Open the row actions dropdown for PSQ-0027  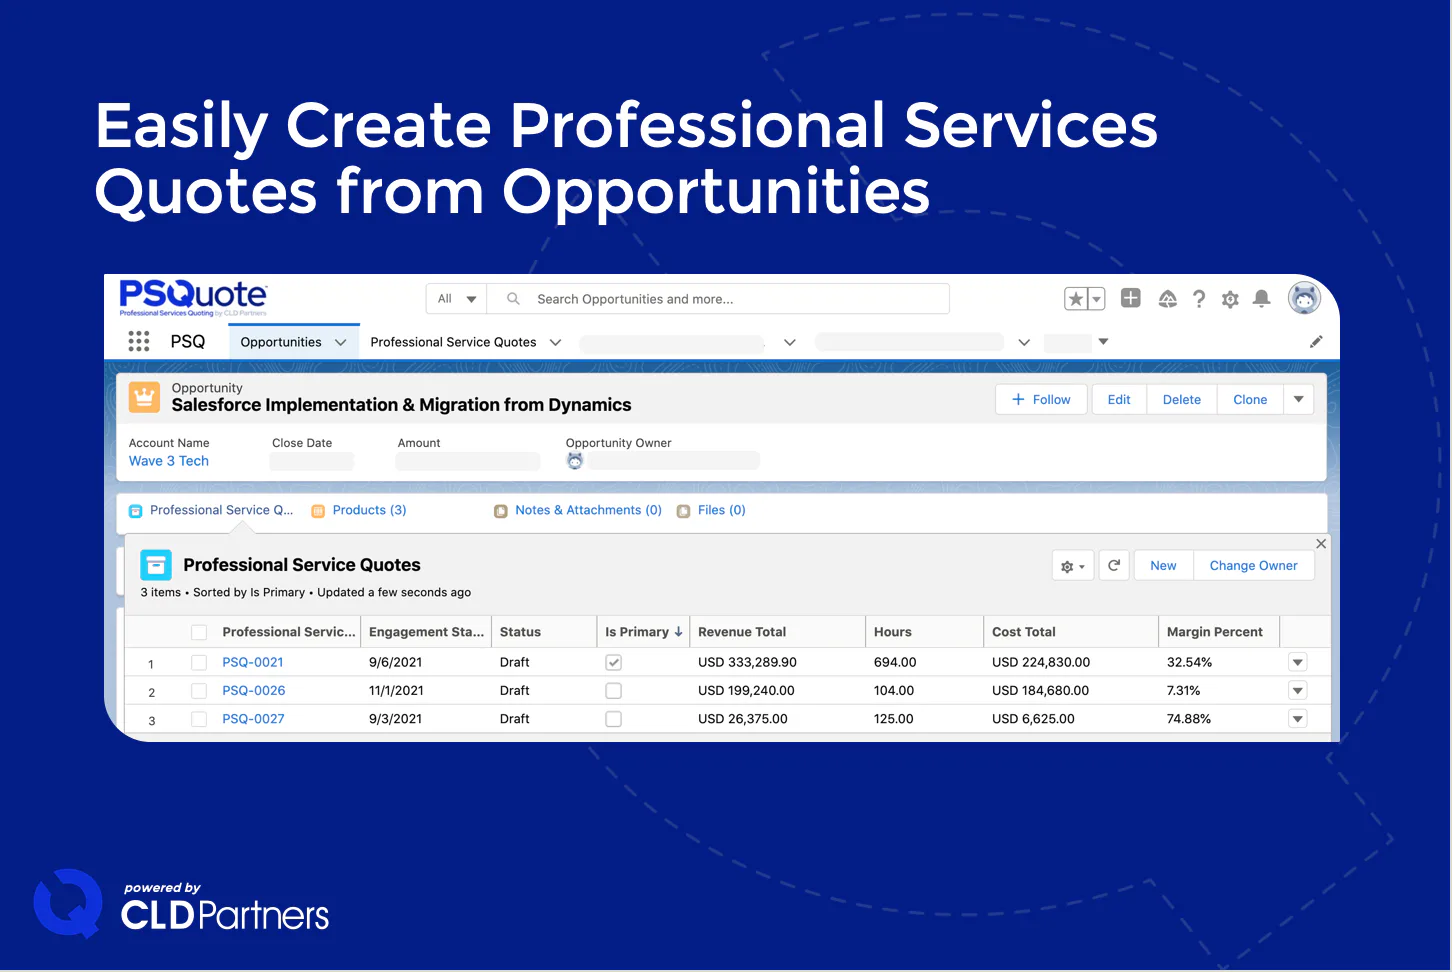[1298, 719]
